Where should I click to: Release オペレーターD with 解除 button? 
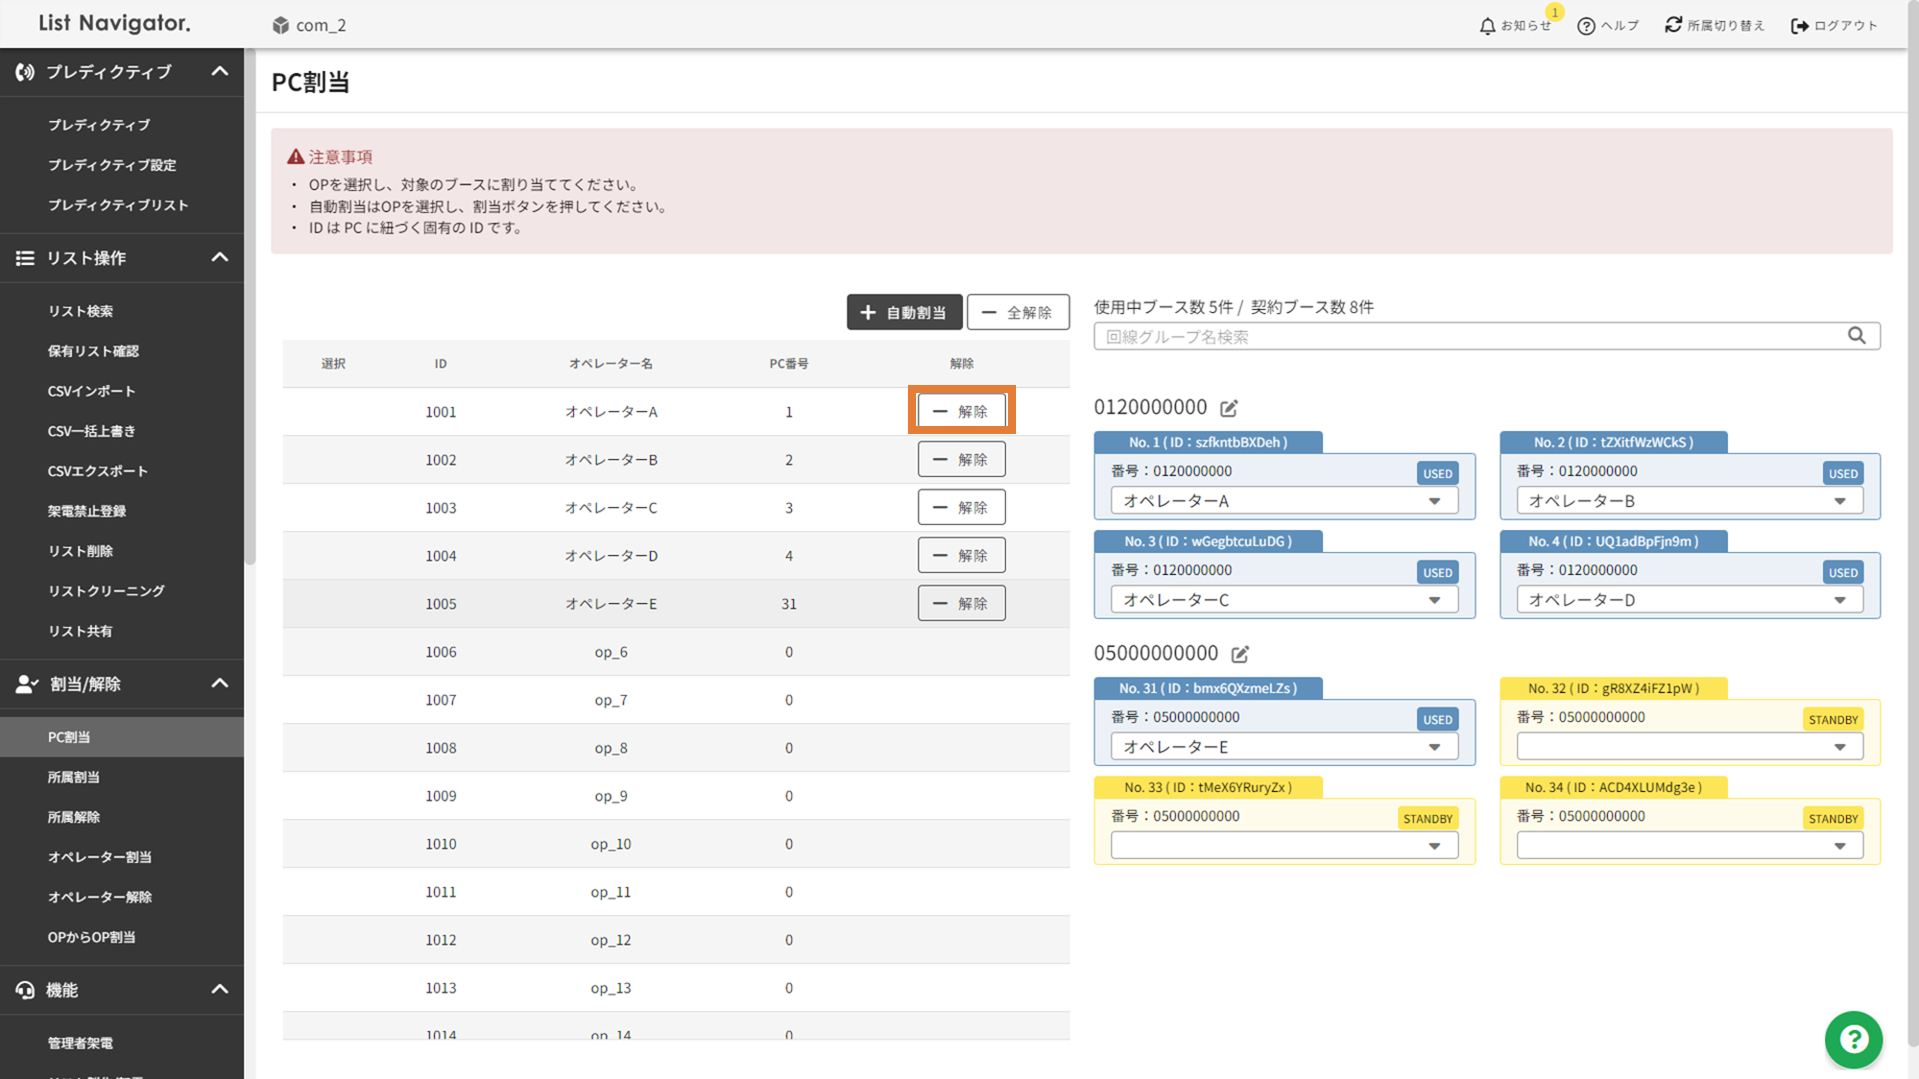(961, 555)
